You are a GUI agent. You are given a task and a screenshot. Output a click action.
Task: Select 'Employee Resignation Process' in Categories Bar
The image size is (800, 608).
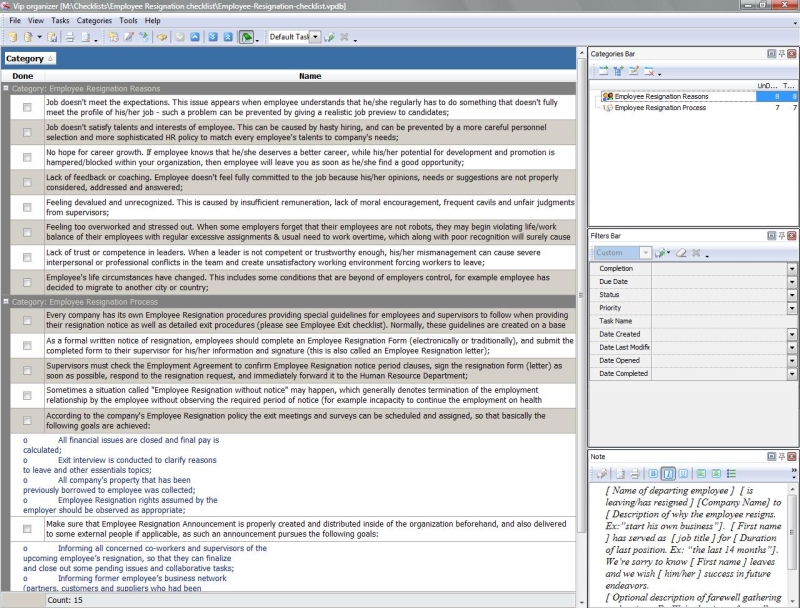coord(660,107)
